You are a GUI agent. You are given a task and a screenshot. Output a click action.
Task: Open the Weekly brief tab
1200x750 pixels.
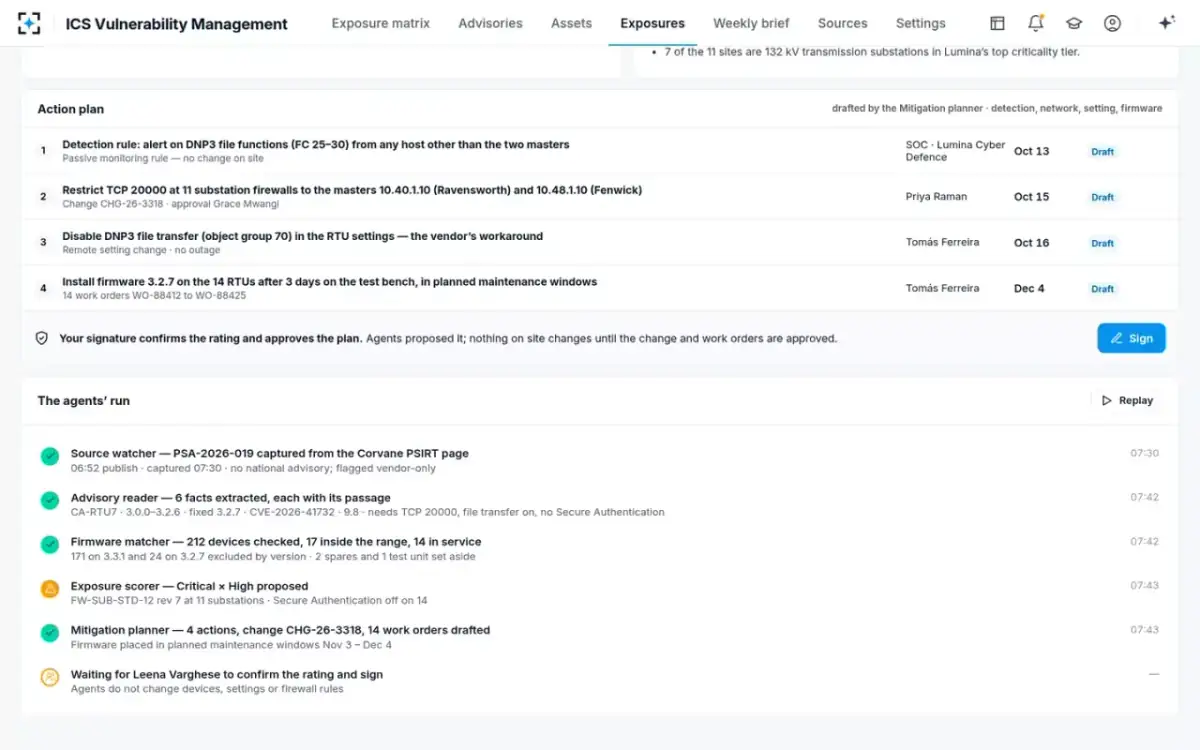coord(751,23)
